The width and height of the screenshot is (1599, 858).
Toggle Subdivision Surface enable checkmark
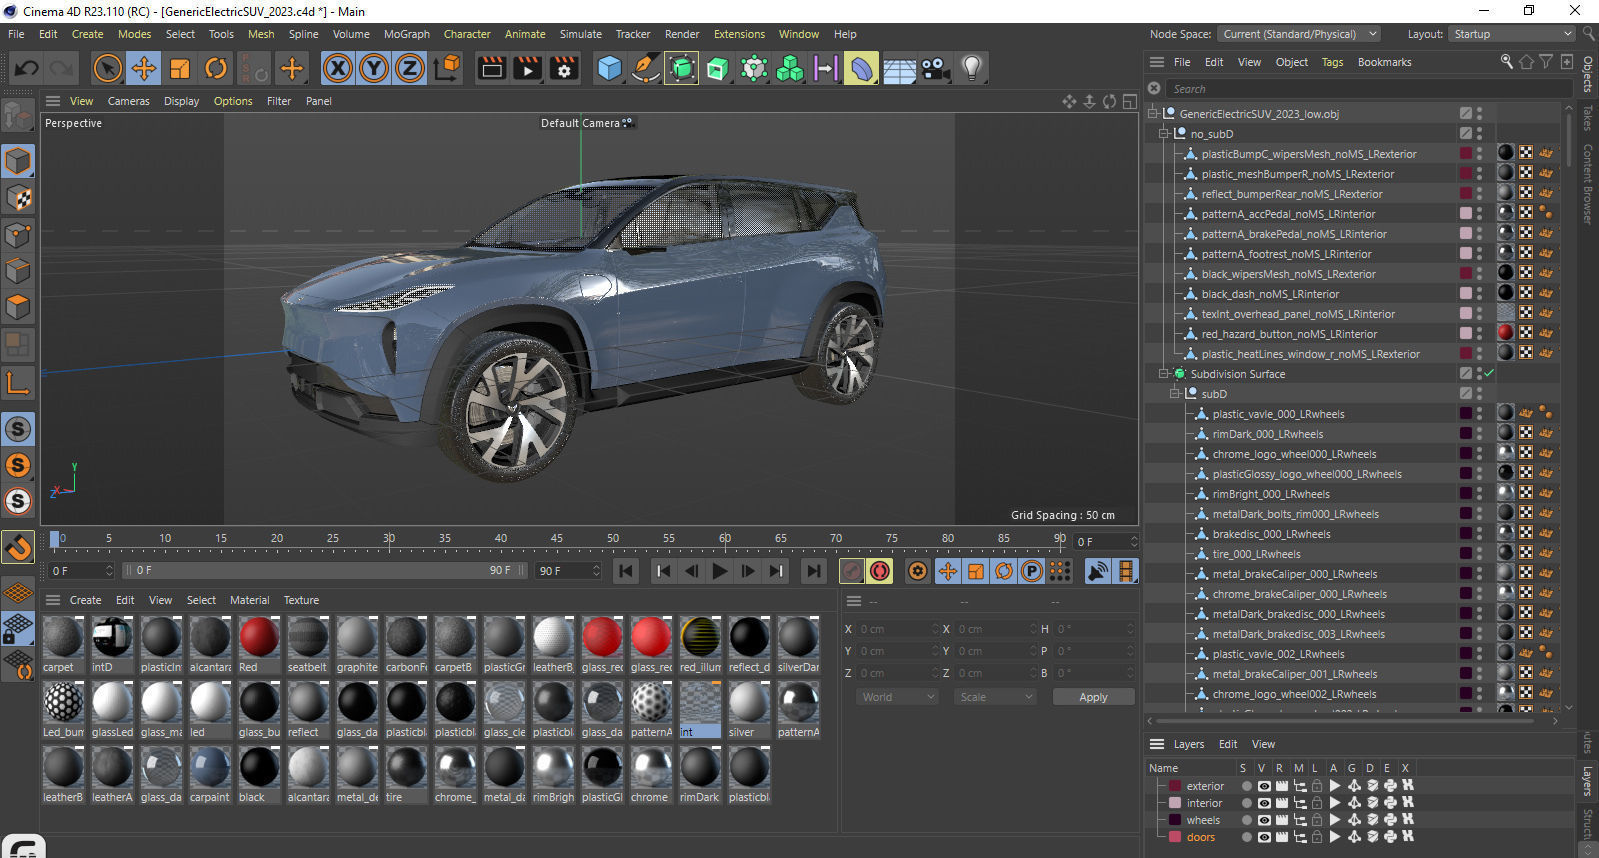(x=1489, y=373)
